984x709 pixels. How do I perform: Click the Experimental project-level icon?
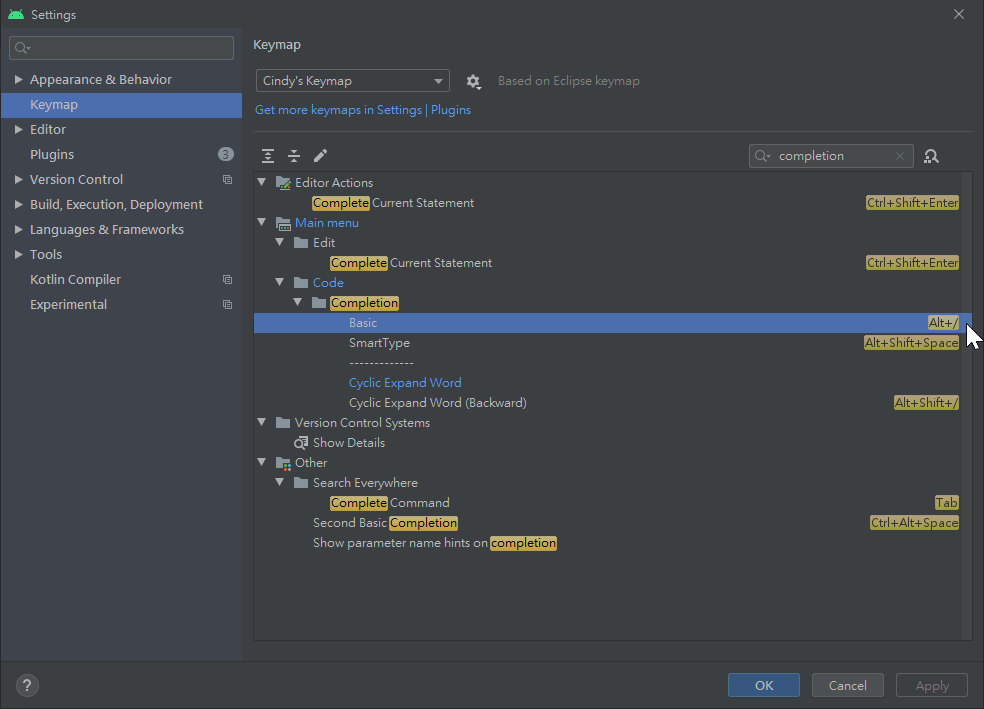(227, 305)
